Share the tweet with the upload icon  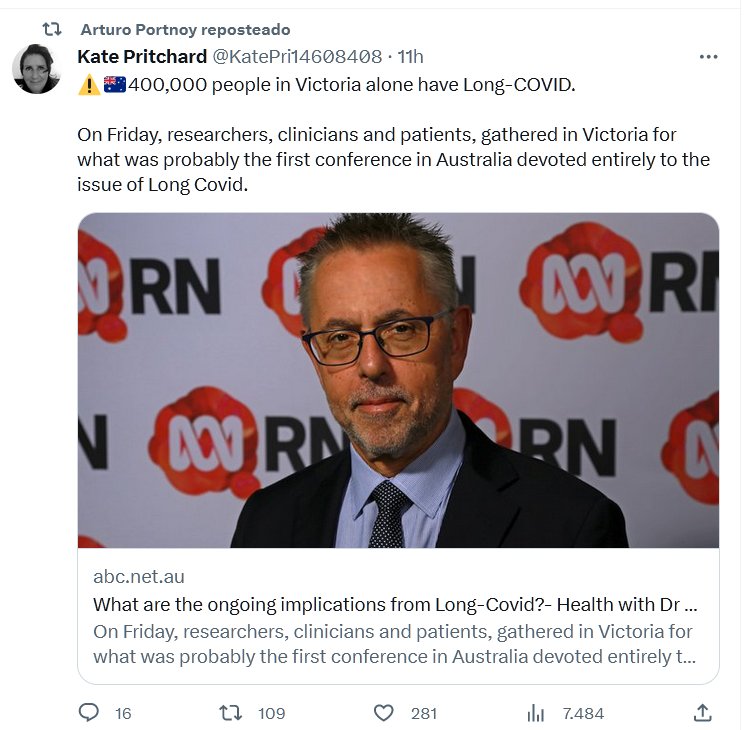point(702,712)
